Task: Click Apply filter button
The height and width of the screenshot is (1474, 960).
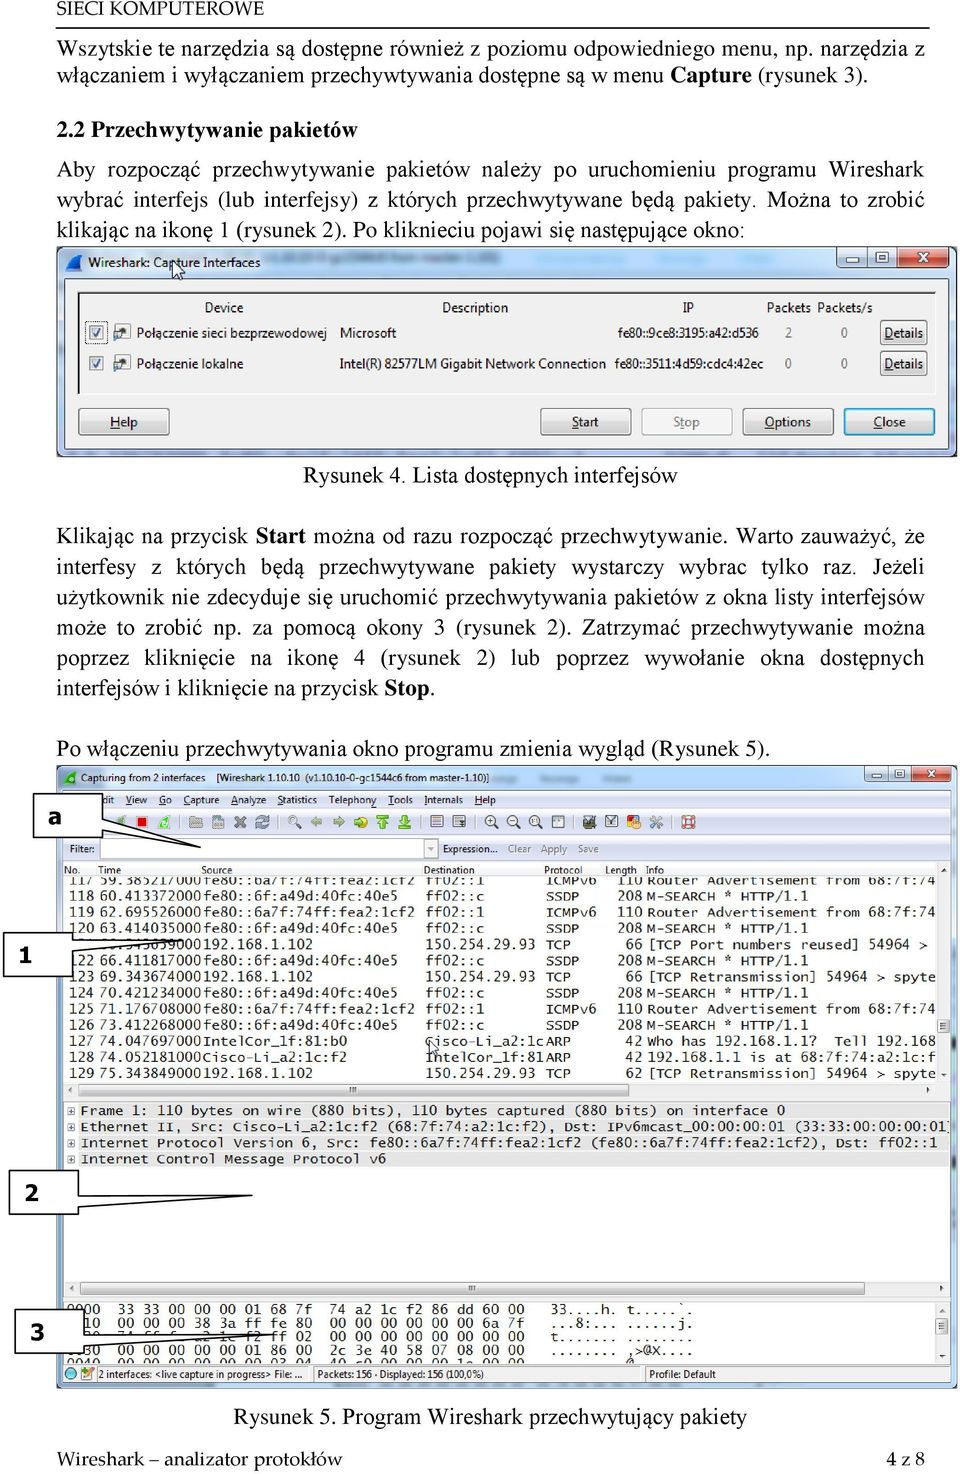Action: coord(554,849)
